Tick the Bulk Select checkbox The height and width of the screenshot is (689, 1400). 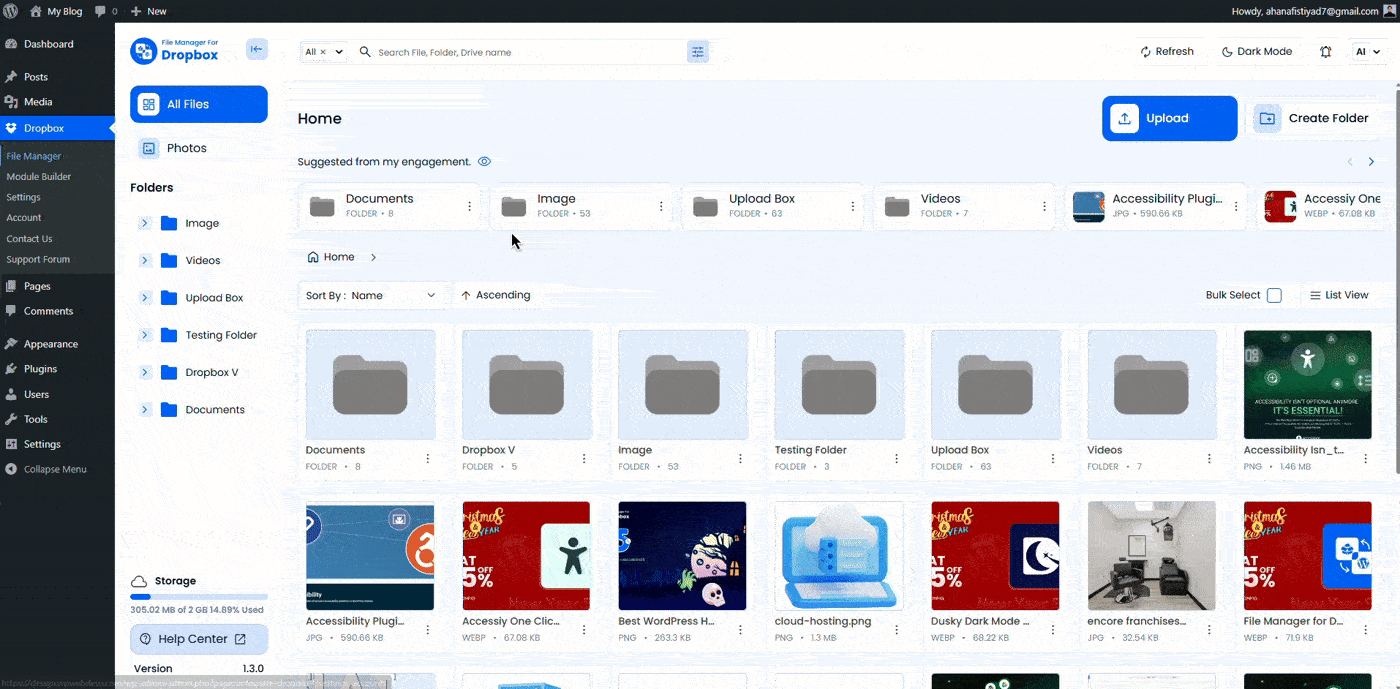tap(1274, 295)
